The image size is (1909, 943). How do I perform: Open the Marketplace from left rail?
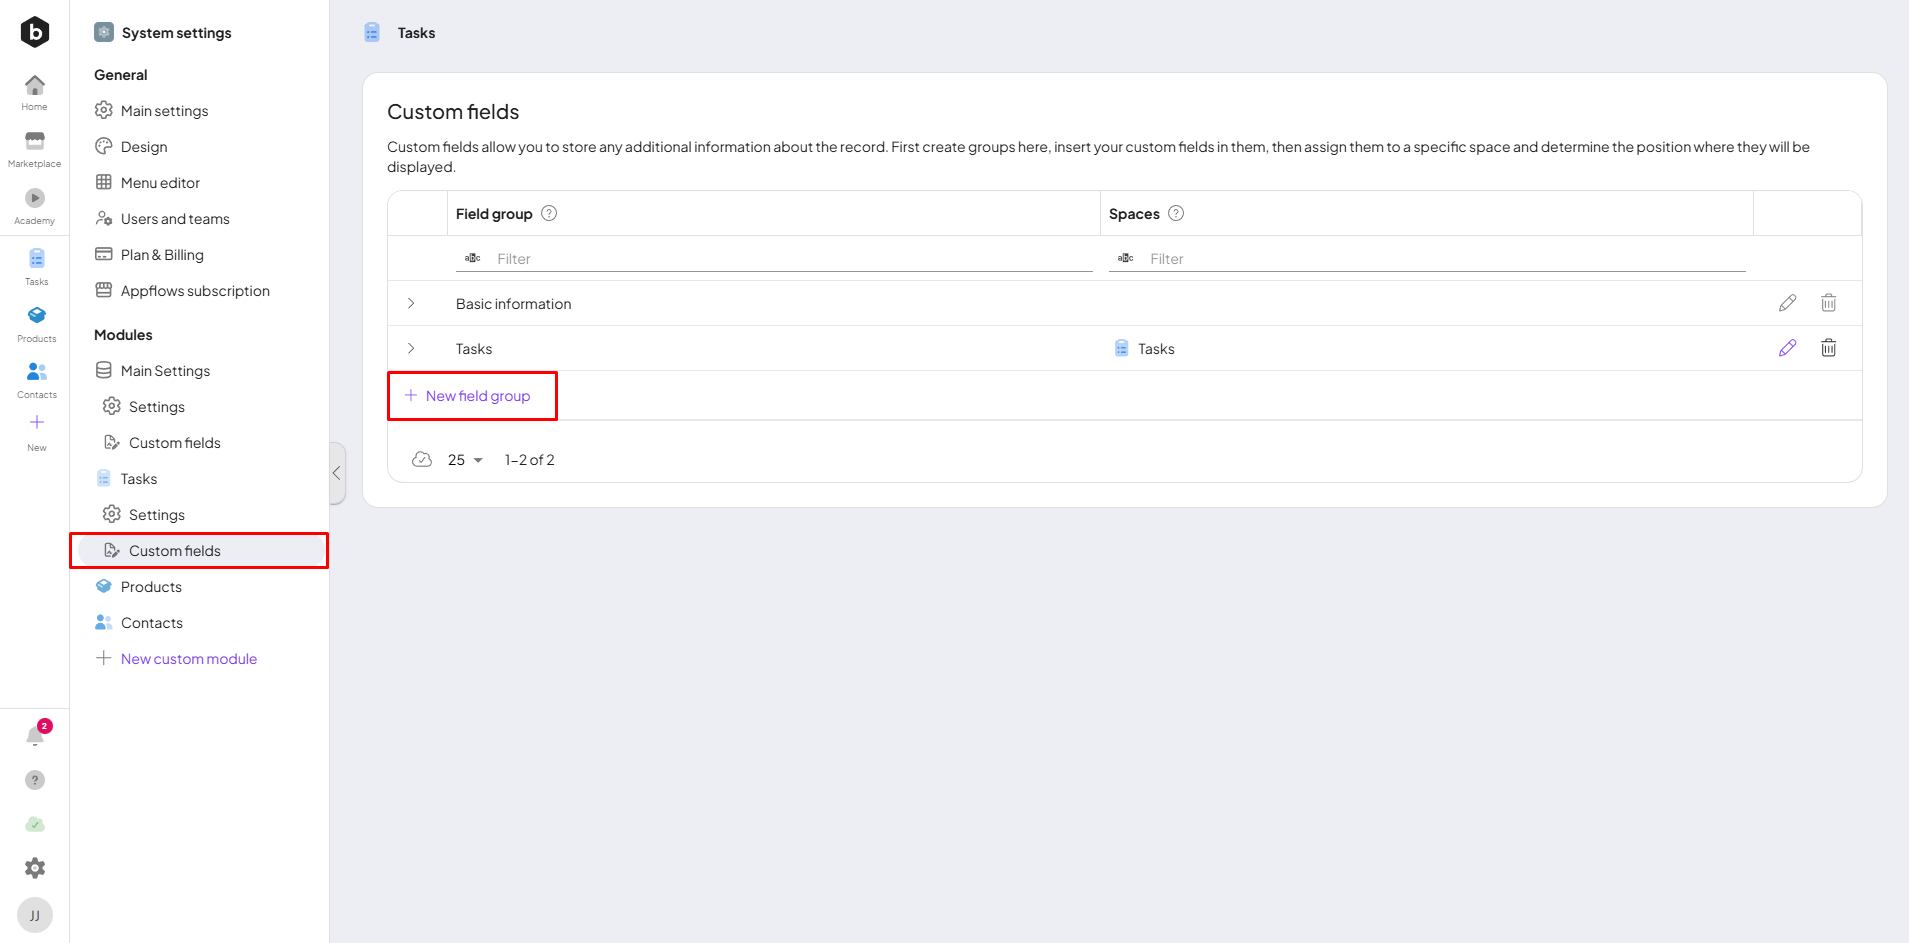pyautogui.click(x=35, y=148)
